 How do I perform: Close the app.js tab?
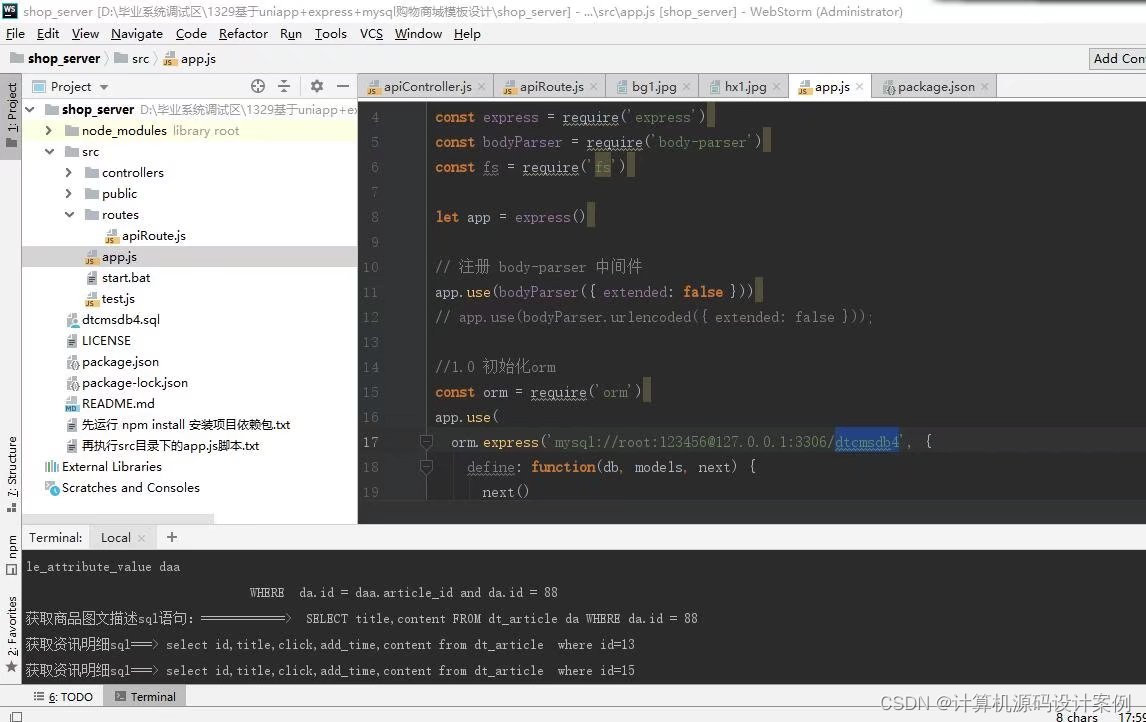point(860,87)
